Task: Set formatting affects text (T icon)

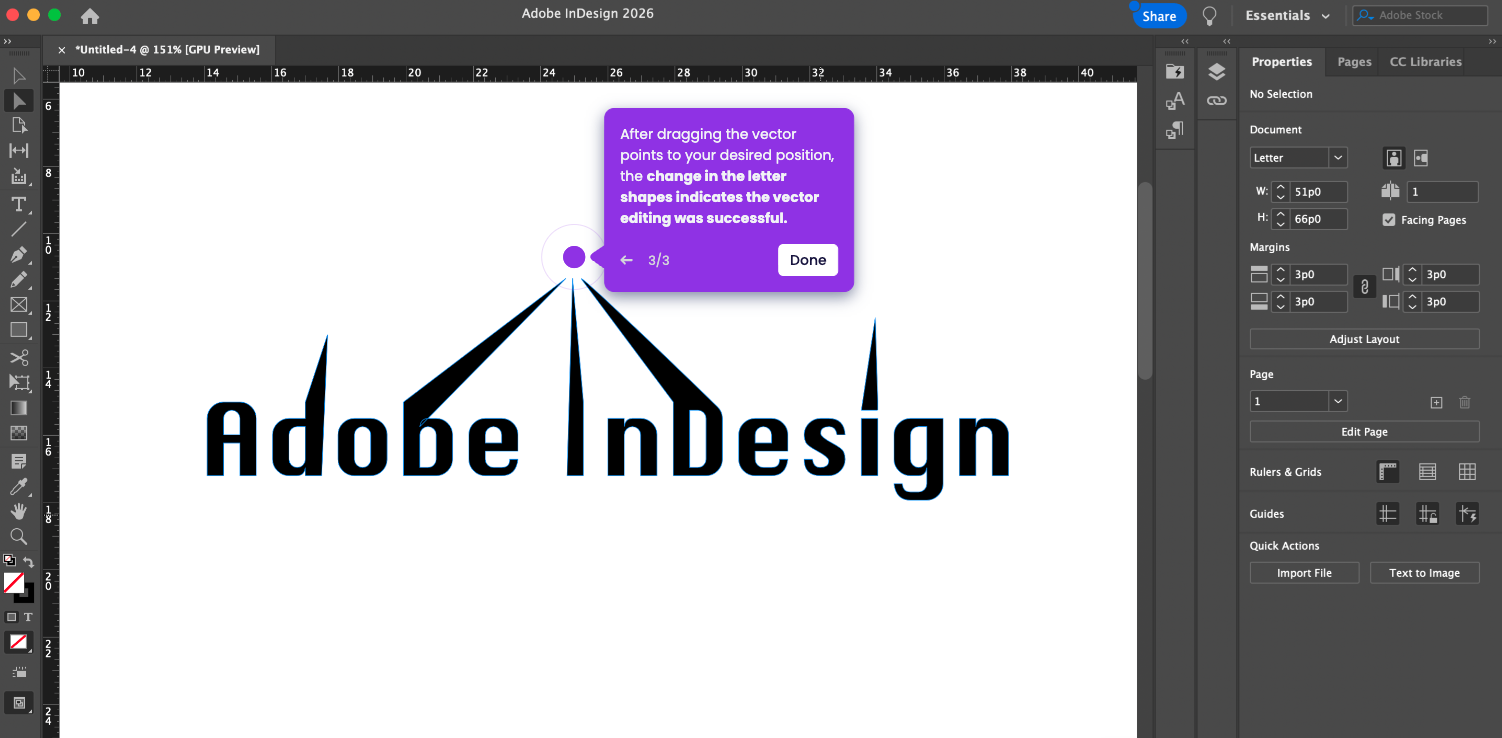Action: click(28, 617)
